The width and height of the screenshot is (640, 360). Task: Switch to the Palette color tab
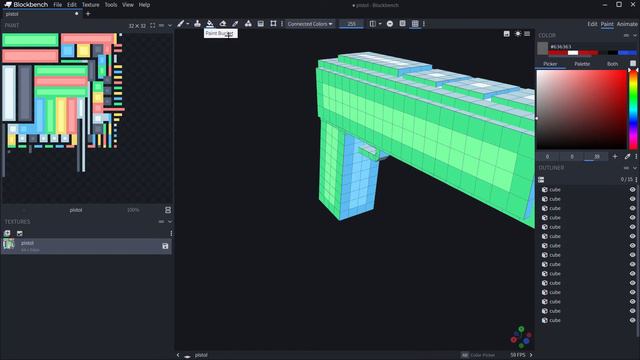coord(582,64)
